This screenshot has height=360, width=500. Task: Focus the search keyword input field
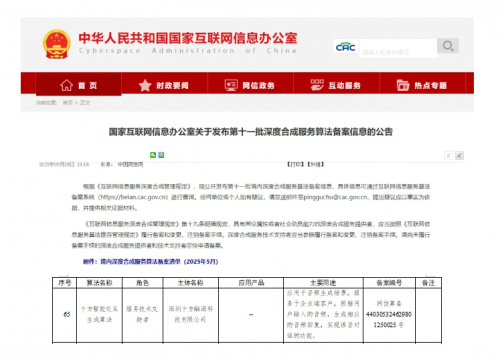tap(398, 48)
